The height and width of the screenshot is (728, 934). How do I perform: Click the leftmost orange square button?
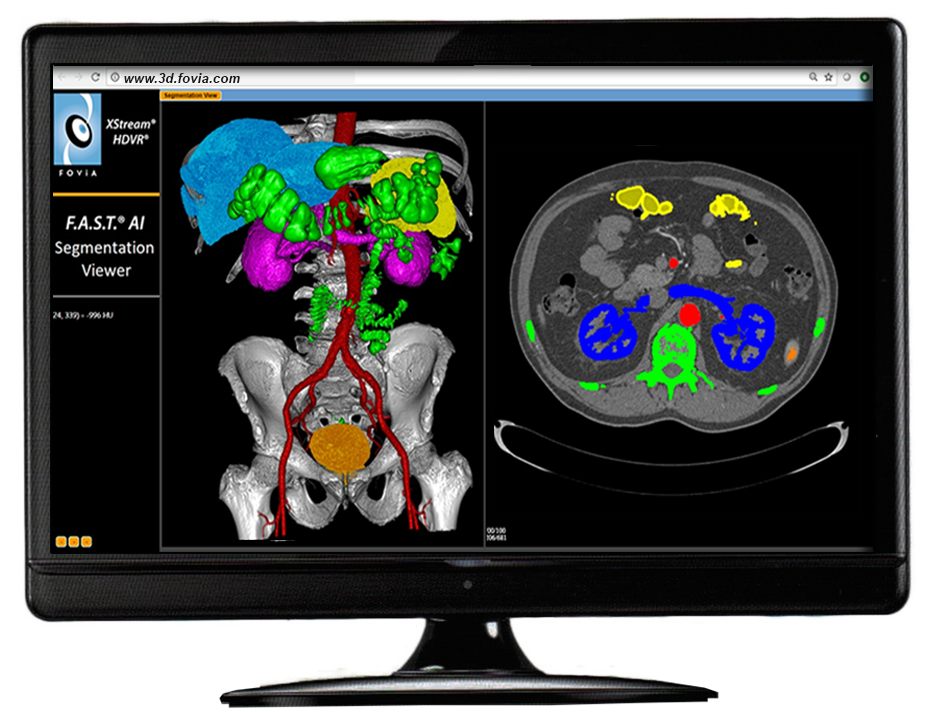click(61, 542)
